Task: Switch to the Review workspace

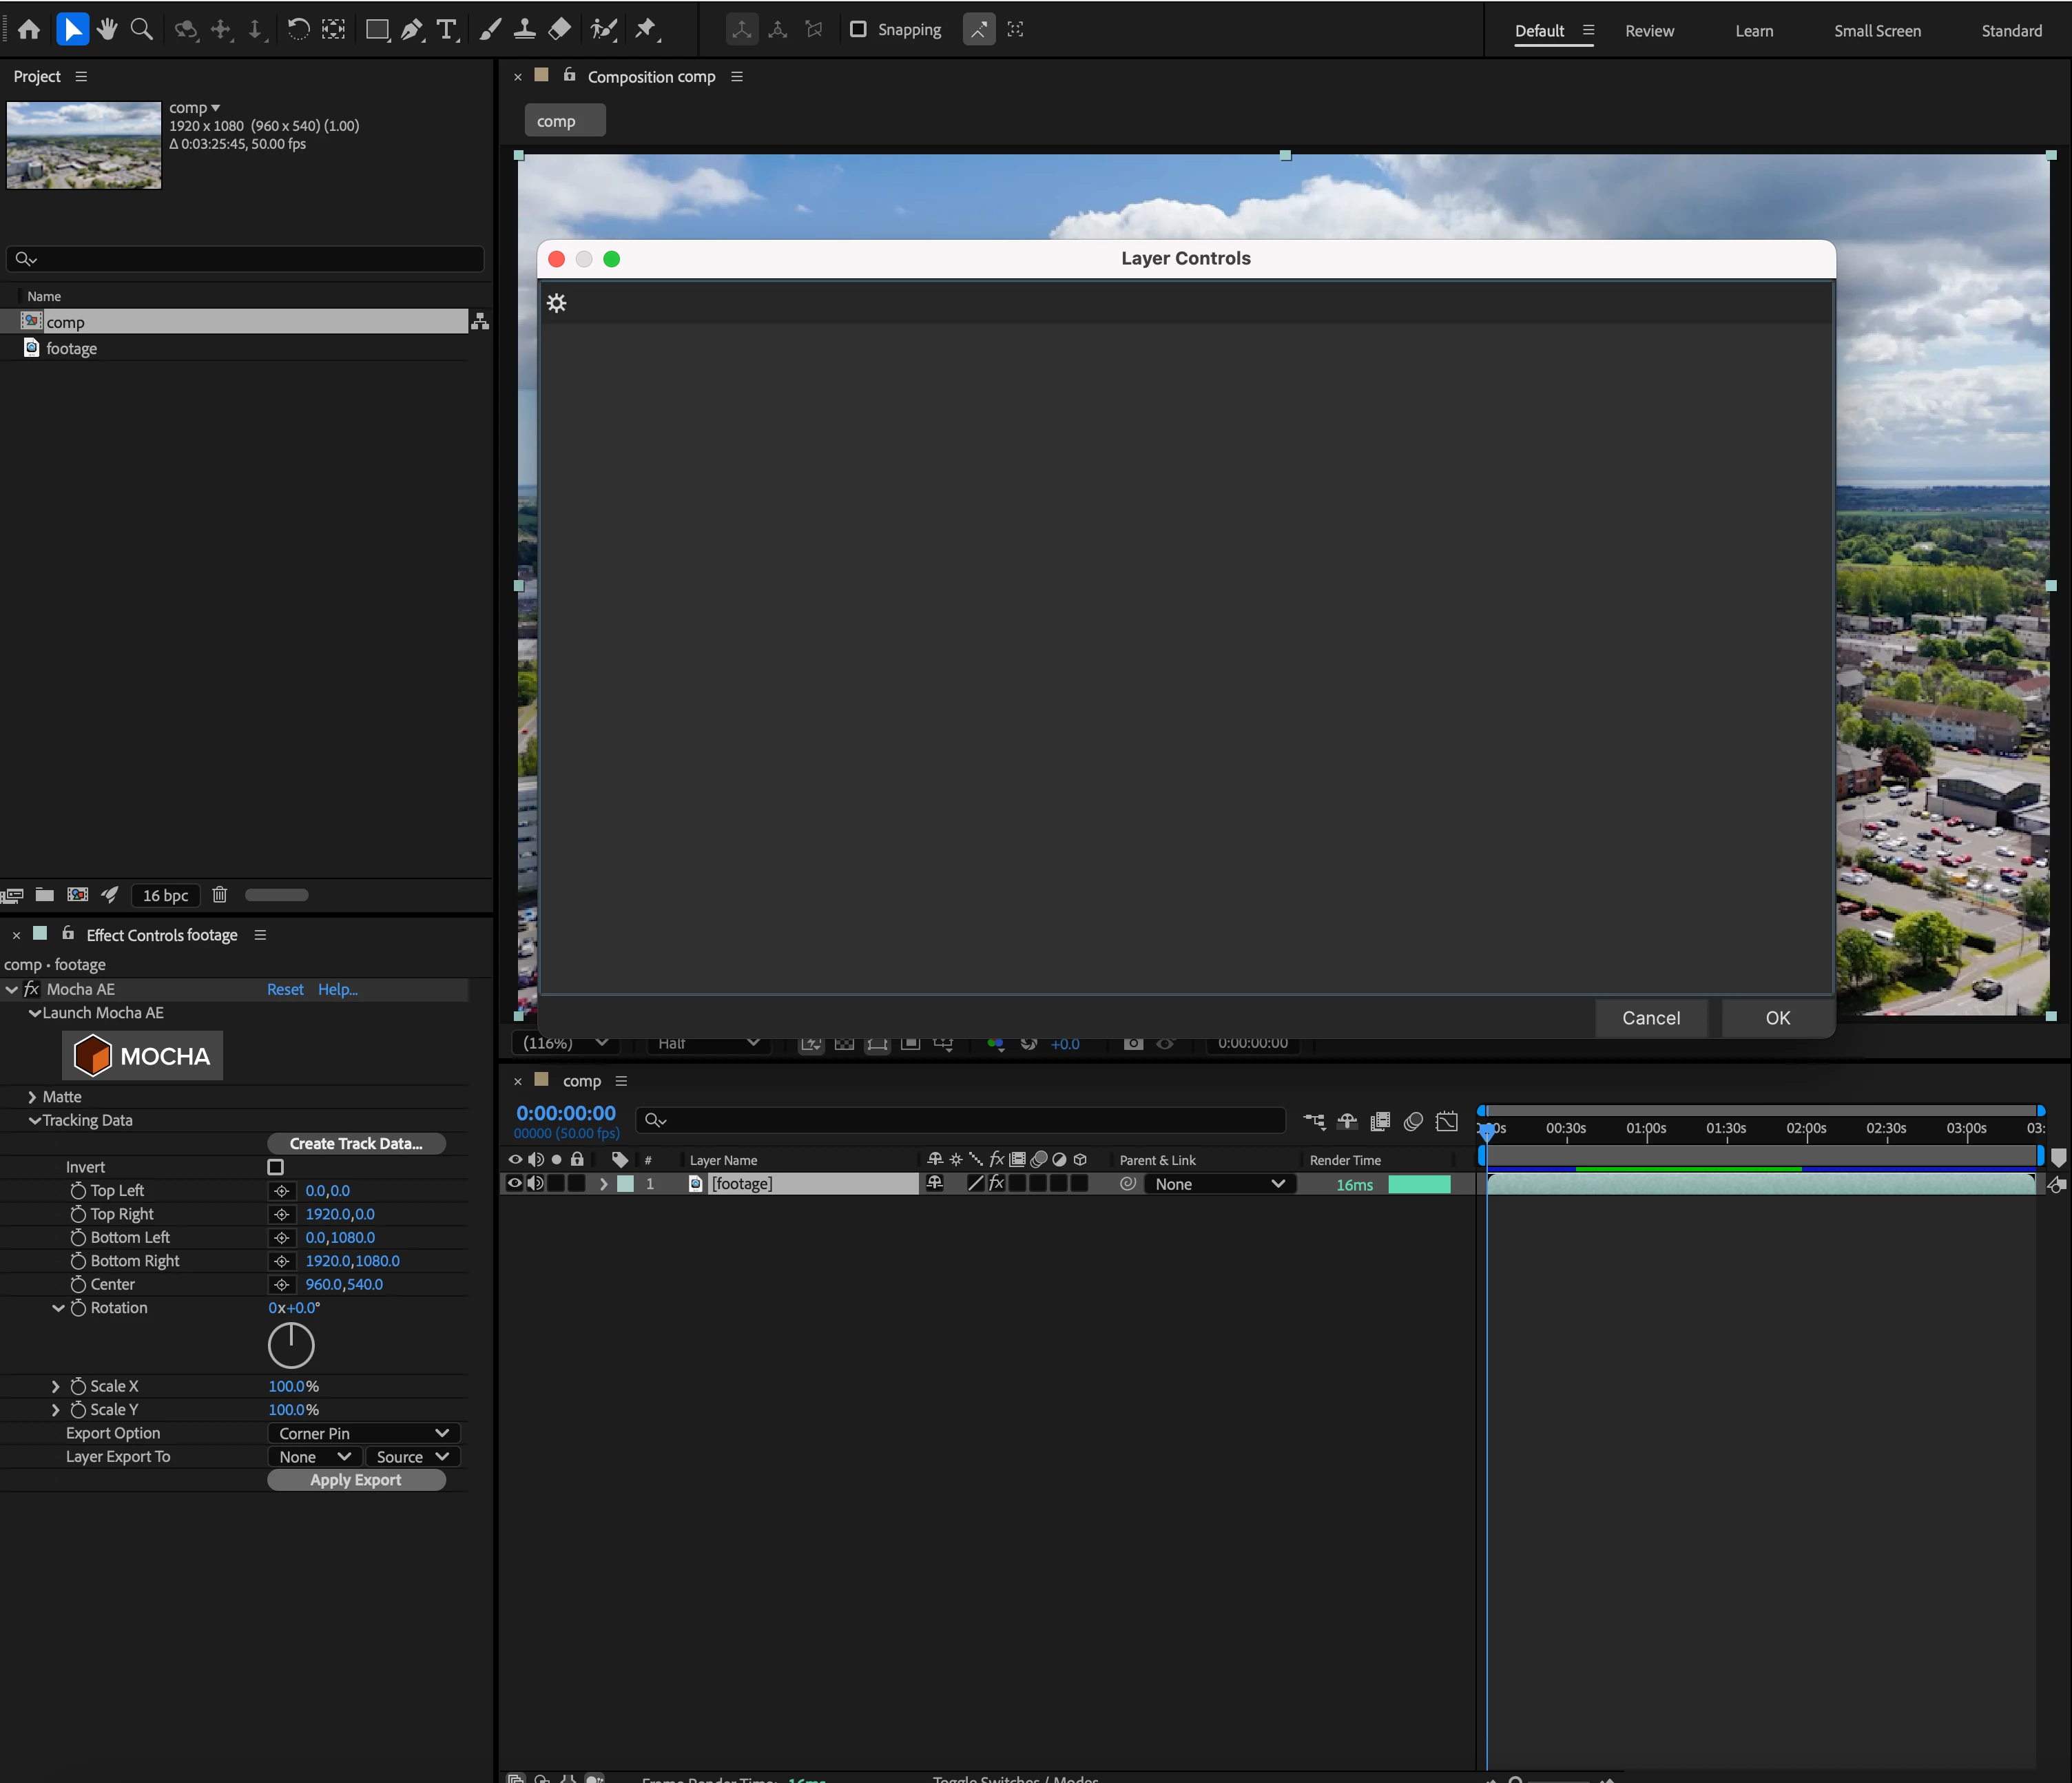Action: (1649, 31)
